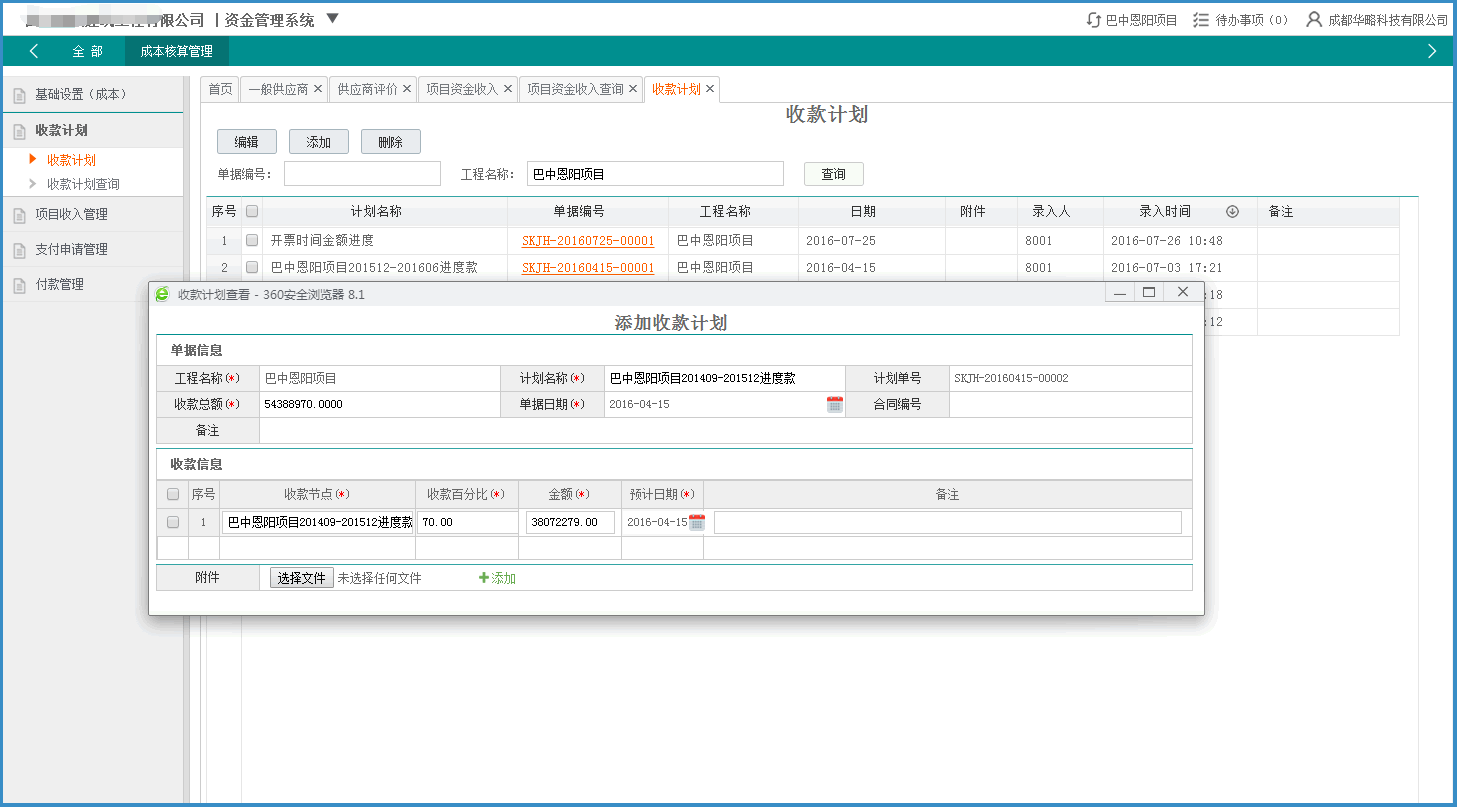The height and width of the screenshot is (807, 1457).
Task: Expand 支付申请管理 in the sidebar
Action: click(x=94, y=249)
